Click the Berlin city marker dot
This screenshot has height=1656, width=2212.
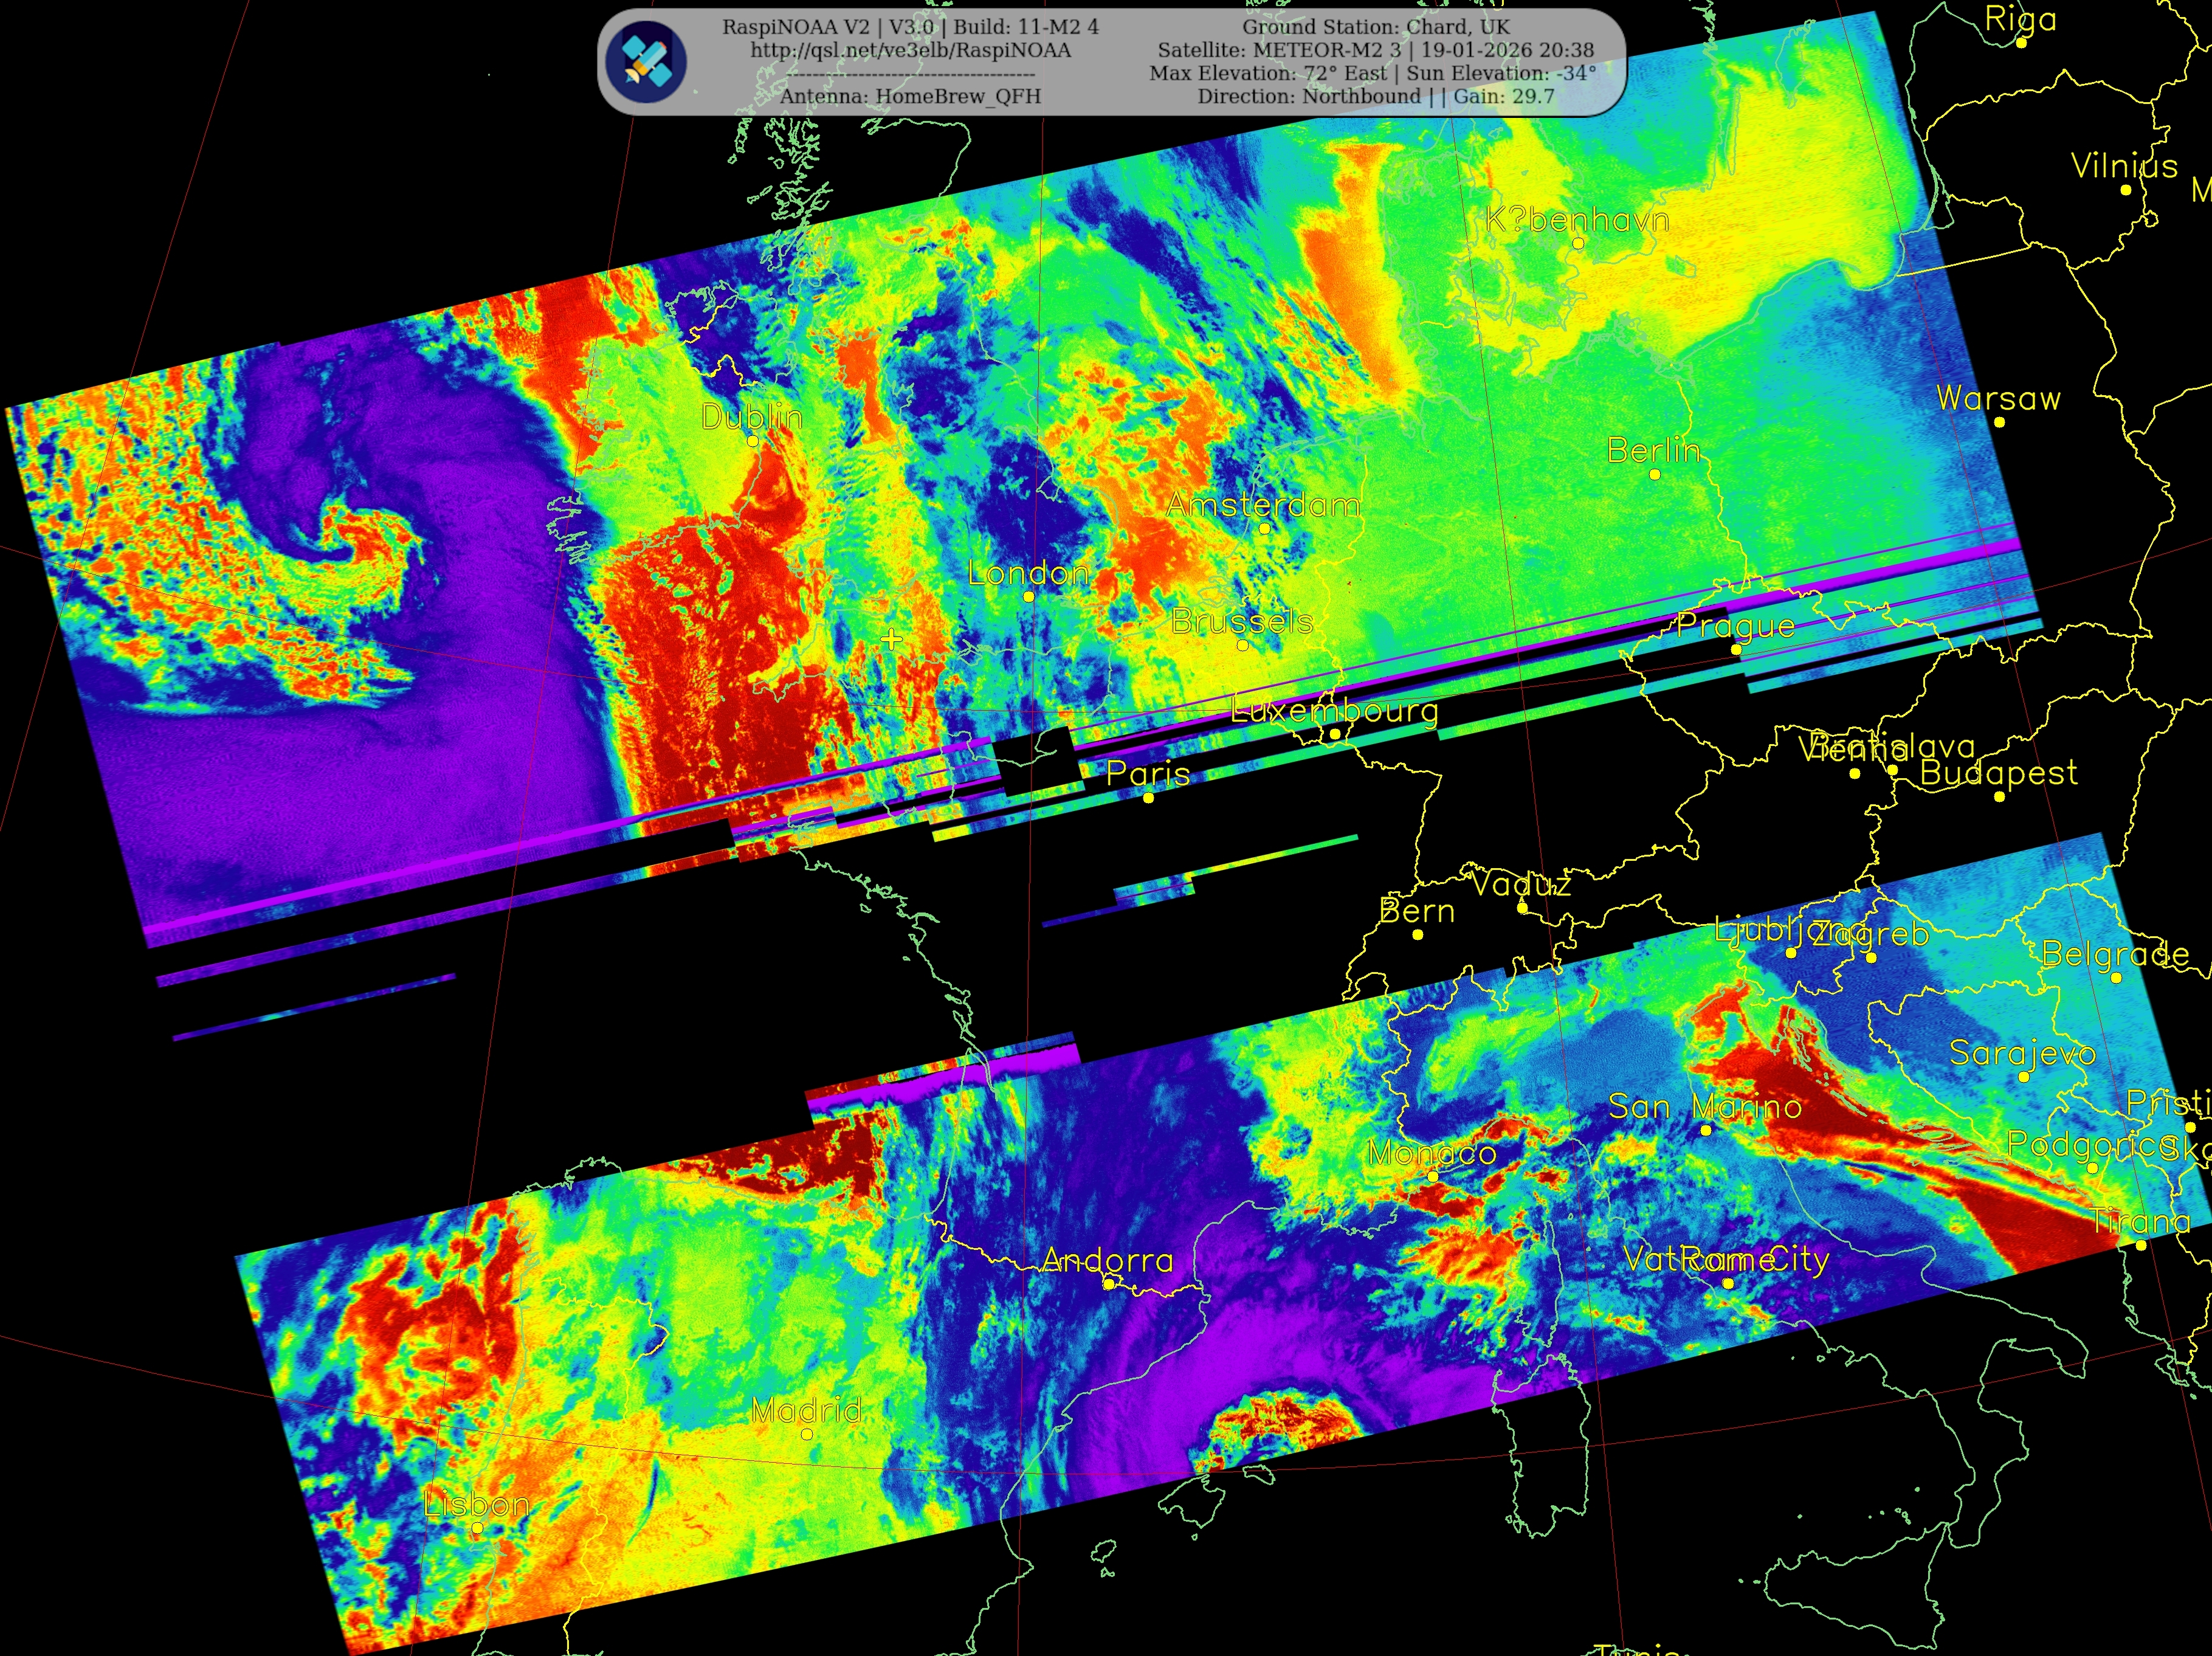[x=1654, y=475]
